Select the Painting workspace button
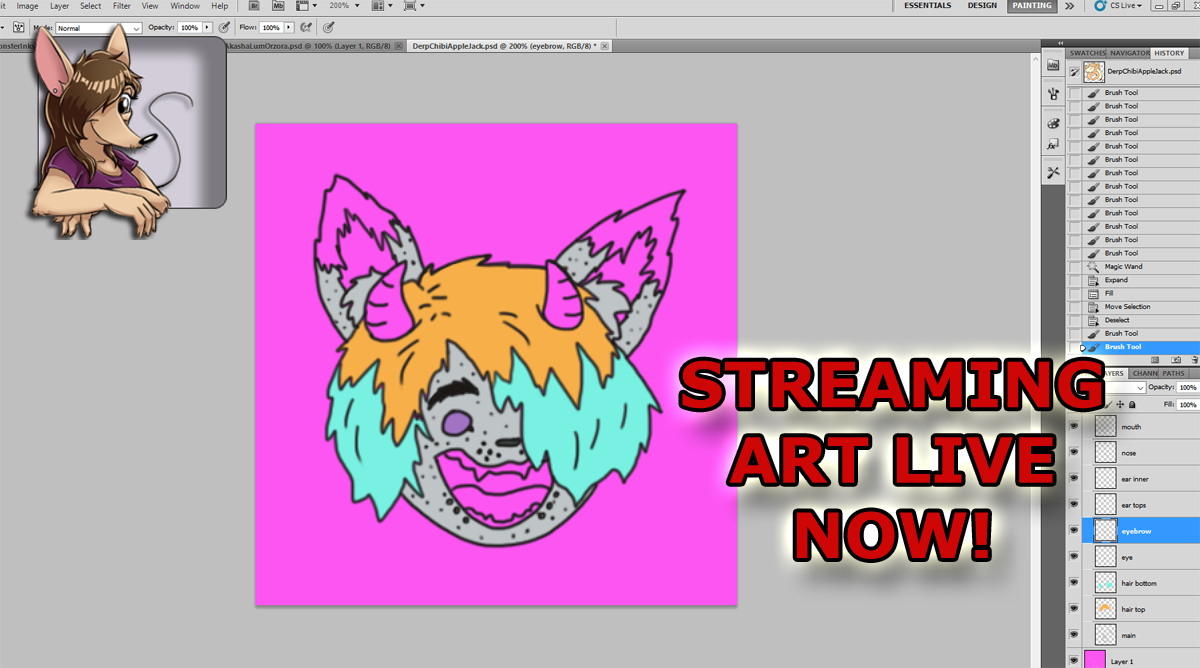Viewport: 1200px width, 668px height. [x=1031, y=6]
